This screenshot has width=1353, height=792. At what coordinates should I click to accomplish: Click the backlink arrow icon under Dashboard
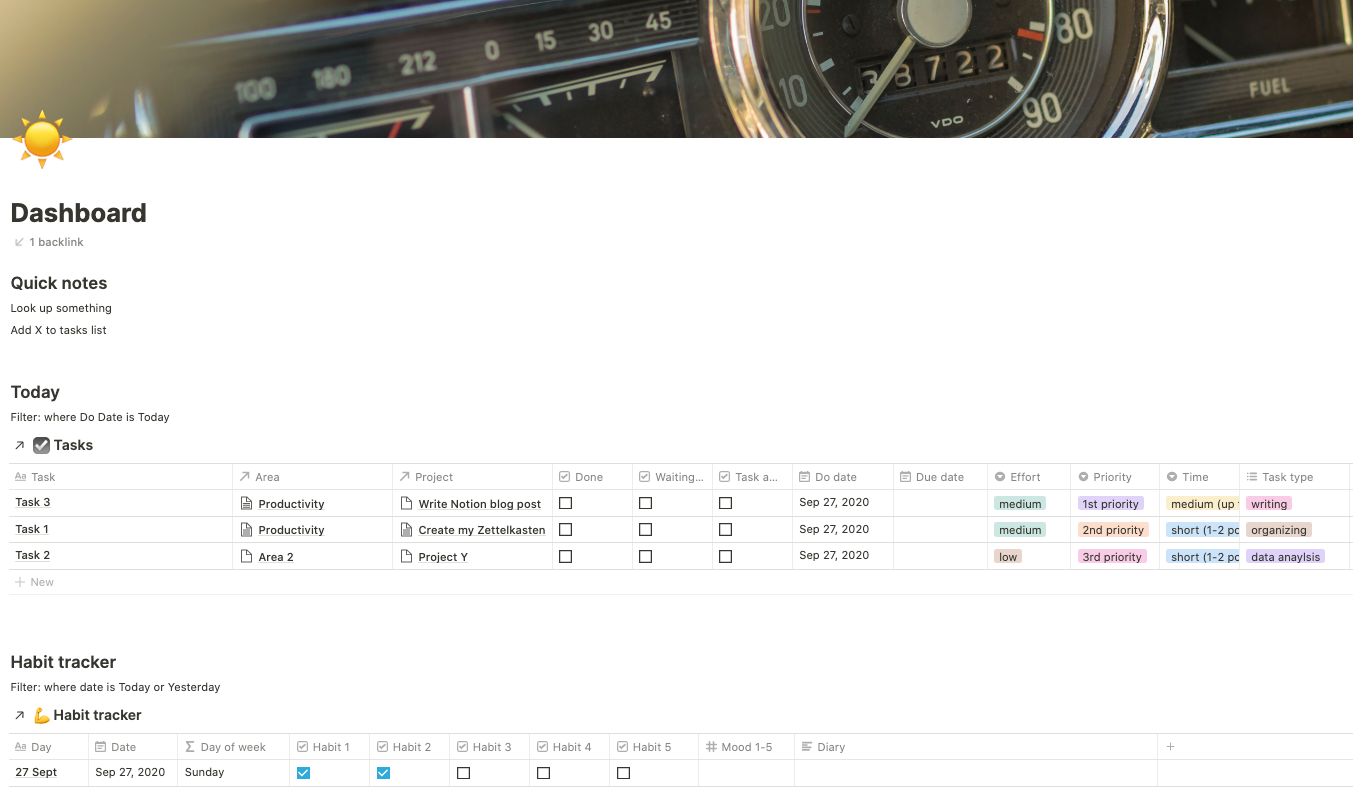pyautogui.click(x=19, y=242)
